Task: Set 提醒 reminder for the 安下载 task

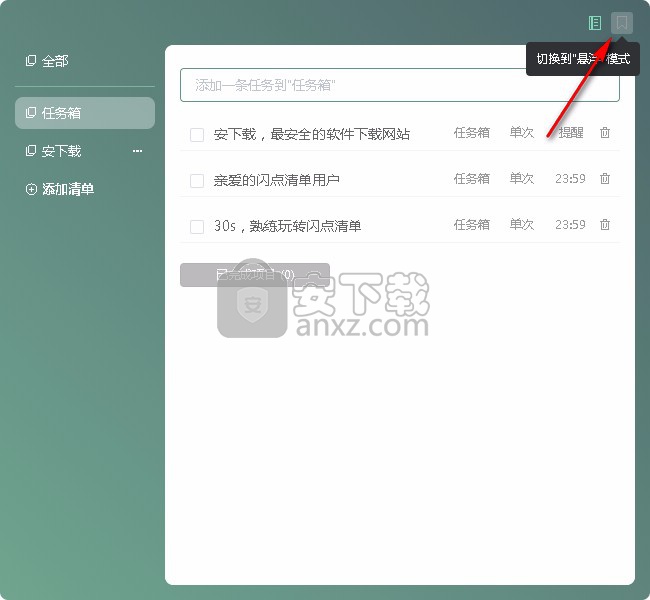Action: [570, 133]
